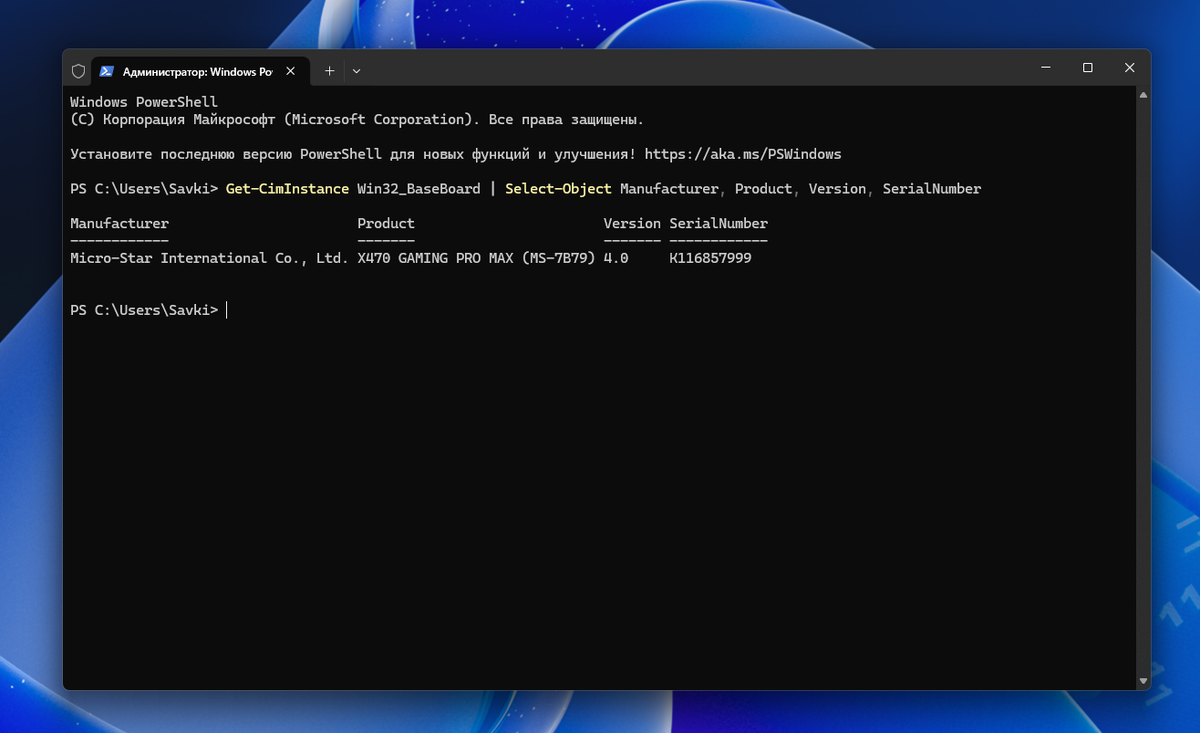Expand the new tab profile dropdown chevron

coord(356,71)
